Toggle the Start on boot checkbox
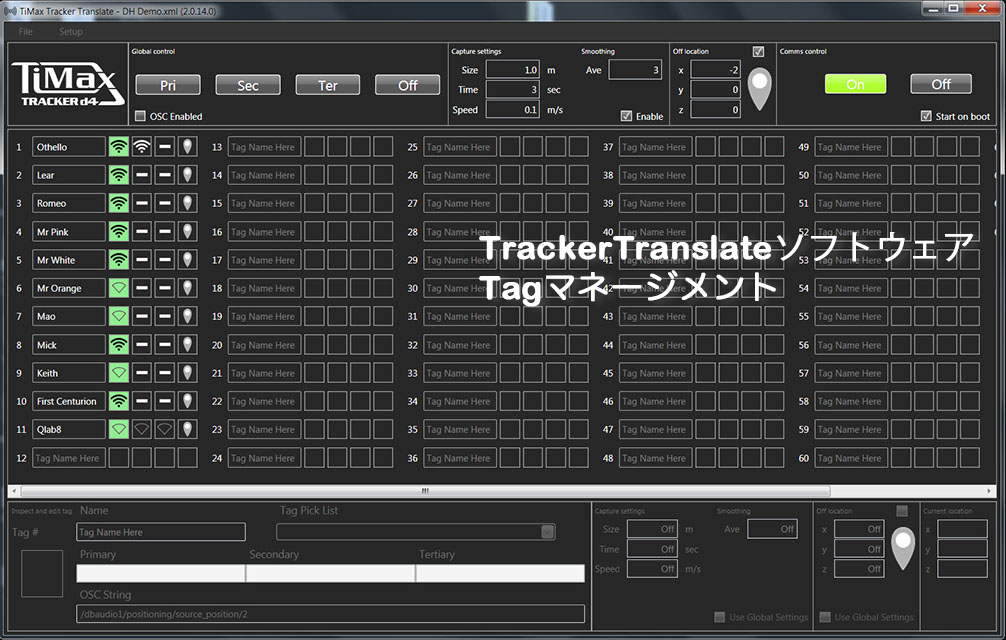1006x640 pixels. click(926, 116)
